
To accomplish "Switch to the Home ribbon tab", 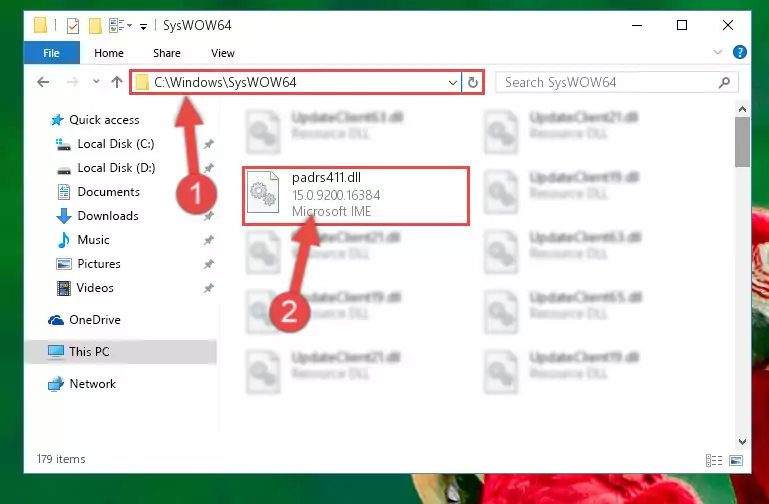I will click(x=109, y=53).
